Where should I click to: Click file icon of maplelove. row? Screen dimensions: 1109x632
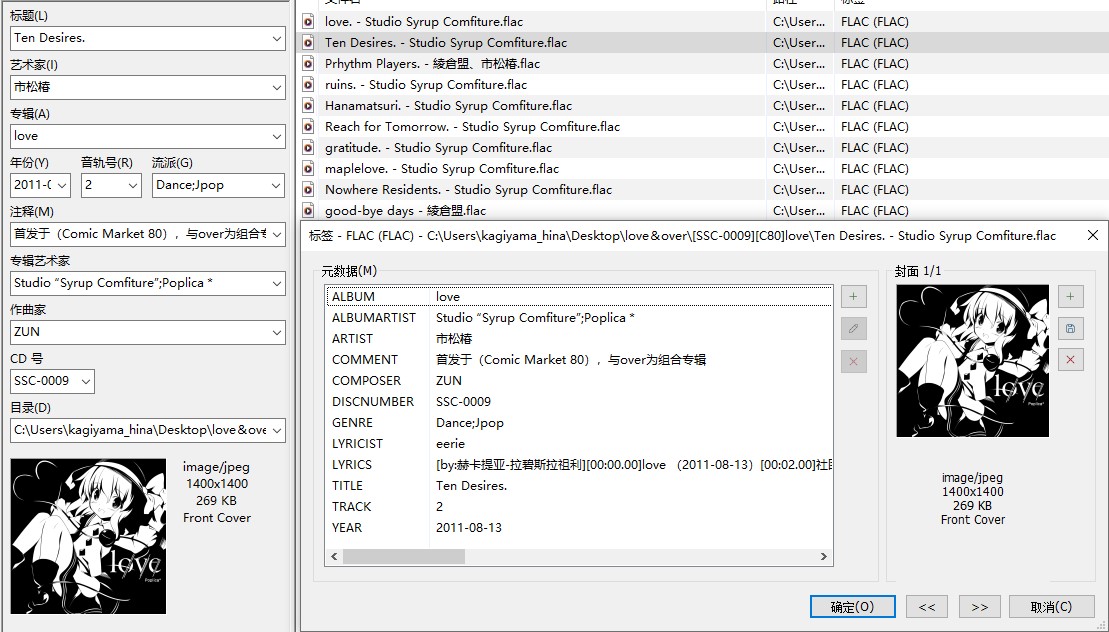click(308, 168)
